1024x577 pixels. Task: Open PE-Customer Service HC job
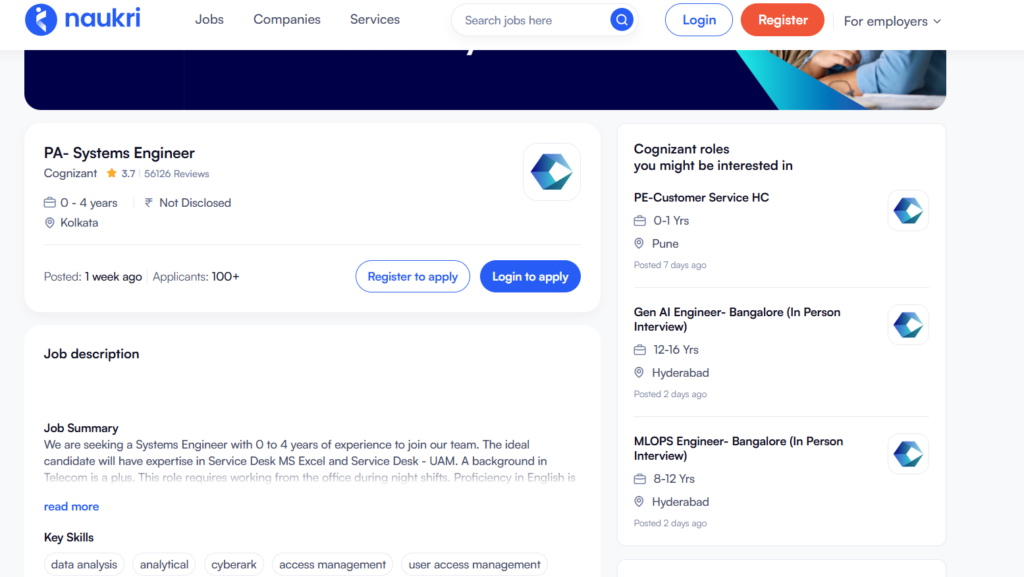point(701,197)
